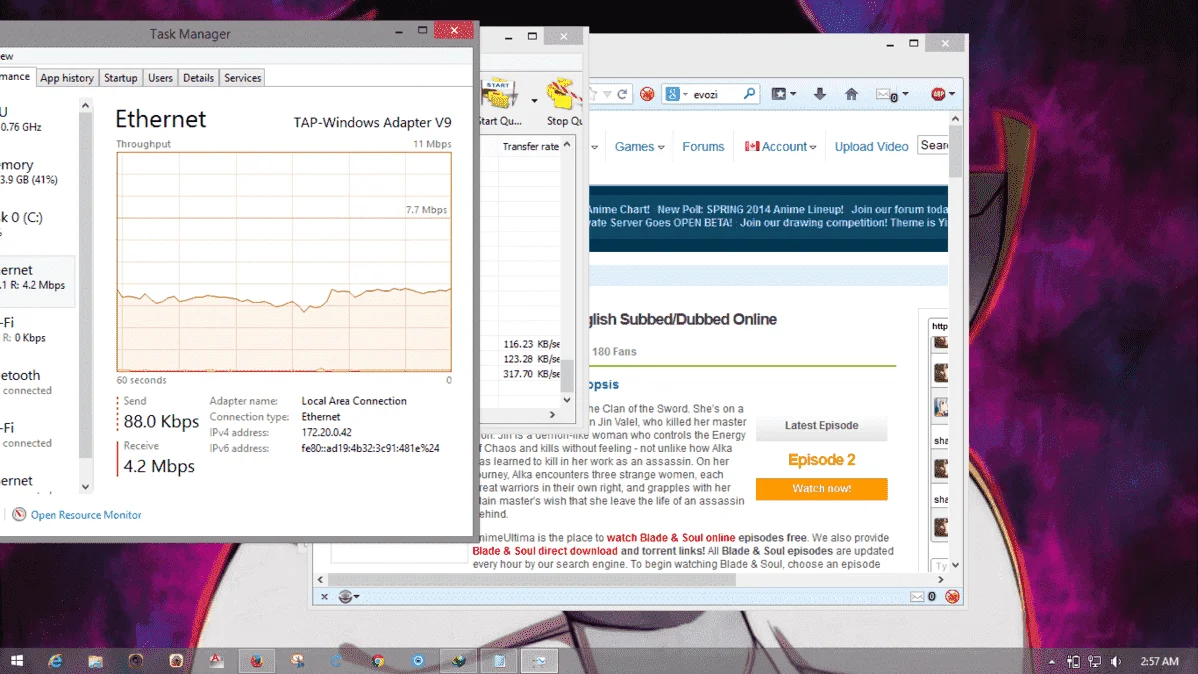Show hidden system tray icons
Viewport: 1198px width, 674px height.
coord(1052,662)
